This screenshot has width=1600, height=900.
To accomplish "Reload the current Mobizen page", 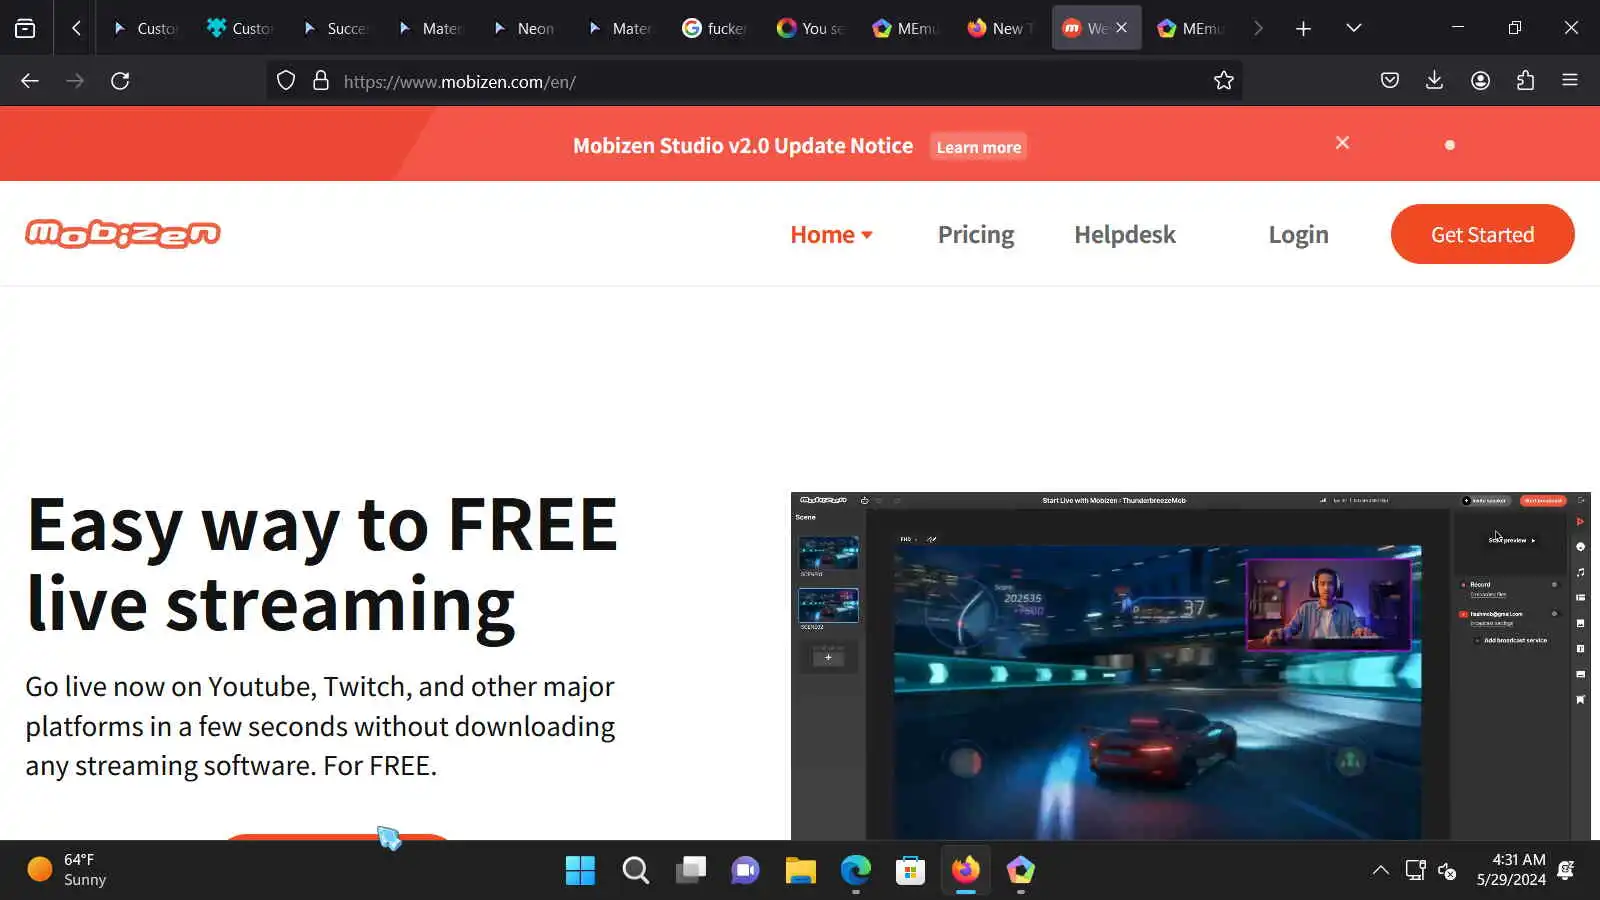I will click(x=120, y=81).
